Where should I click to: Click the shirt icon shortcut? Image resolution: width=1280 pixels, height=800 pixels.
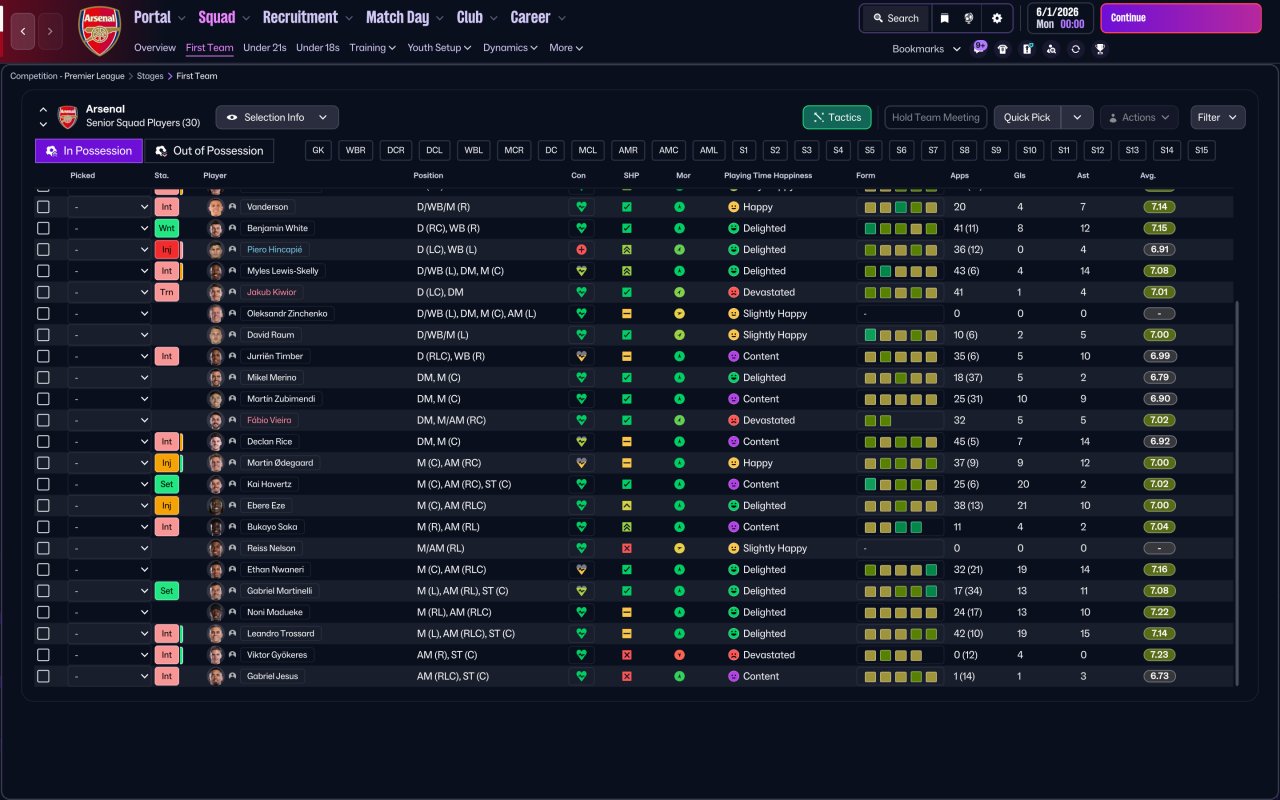coord(1003,49)
